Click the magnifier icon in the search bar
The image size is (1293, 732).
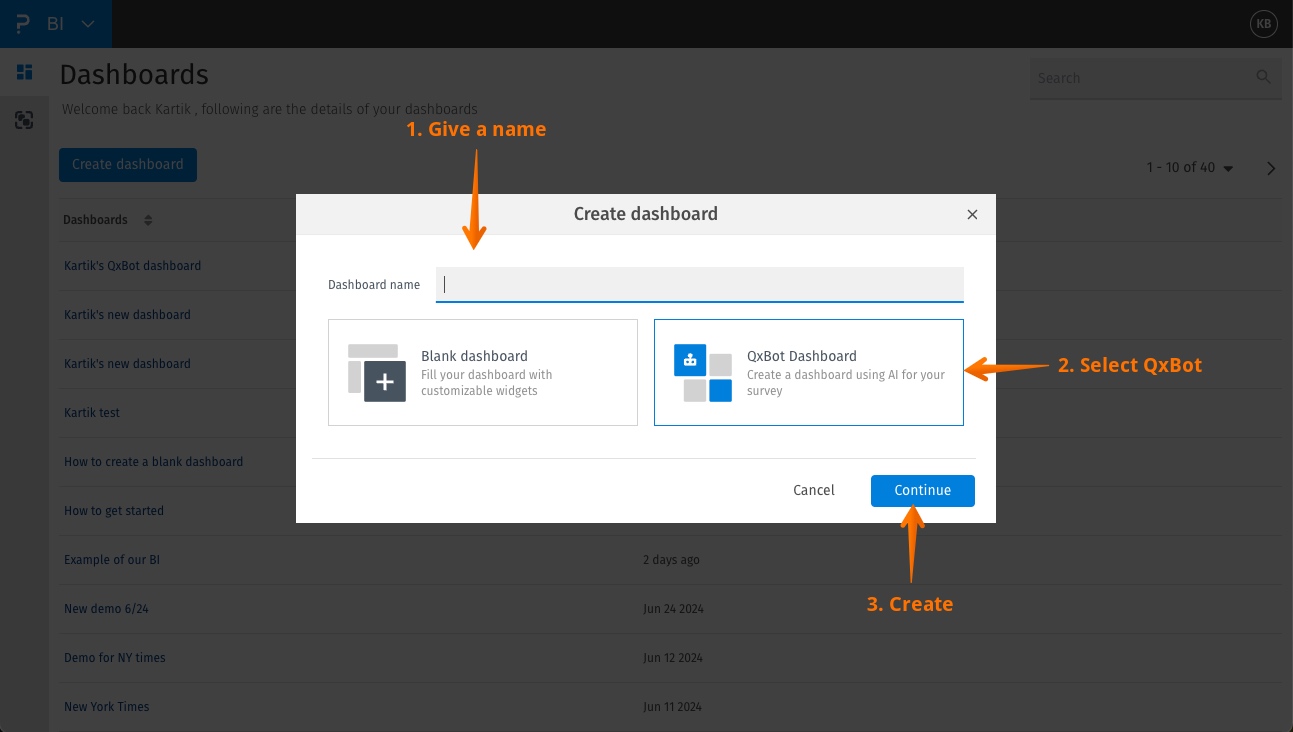(1262, 76)
